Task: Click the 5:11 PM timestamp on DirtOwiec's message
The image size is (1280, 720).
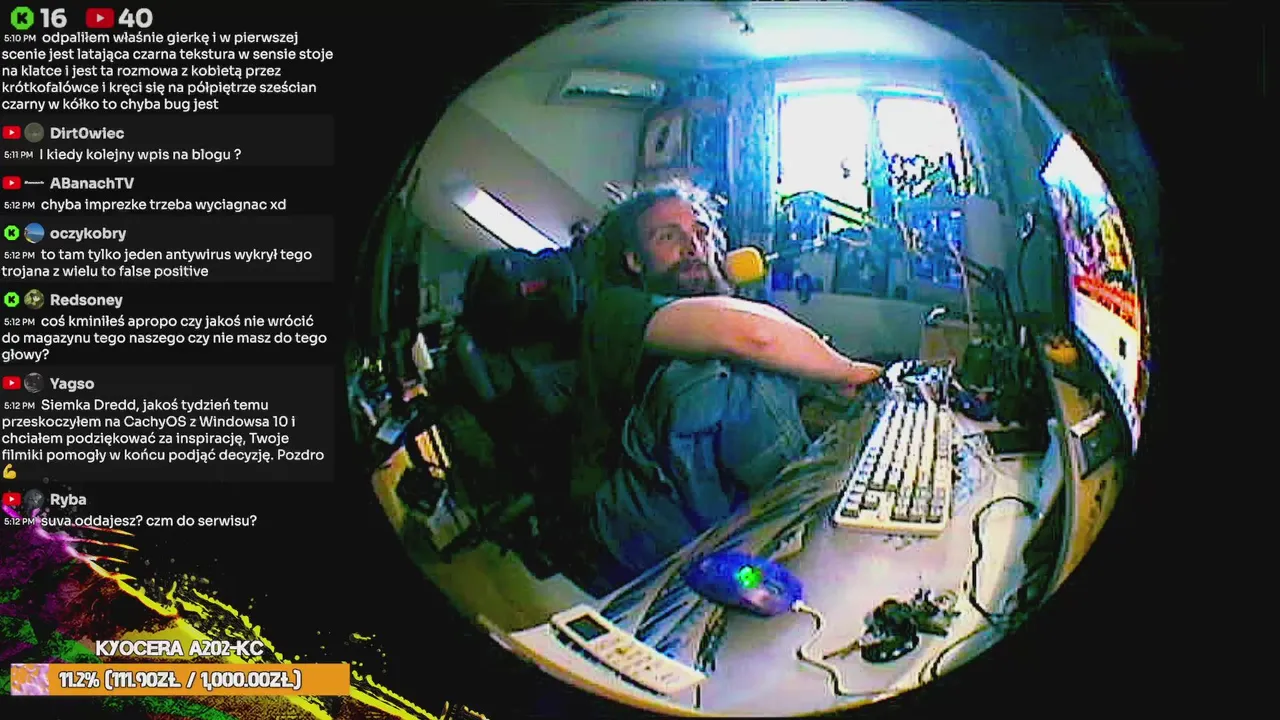Action: pyautogui.click(x=19, y=156)
